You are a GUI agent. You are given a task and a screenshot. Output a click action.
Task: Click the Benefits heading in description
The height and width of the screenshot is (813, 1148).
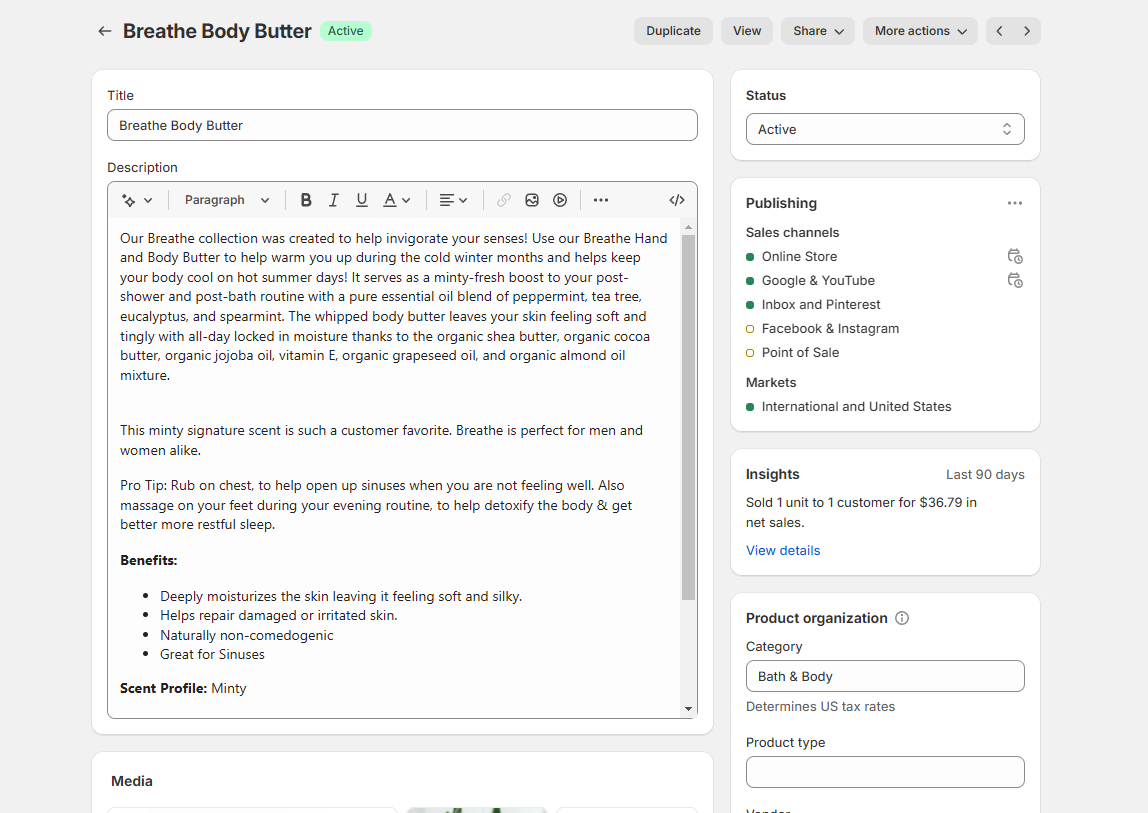click(149, 560)
